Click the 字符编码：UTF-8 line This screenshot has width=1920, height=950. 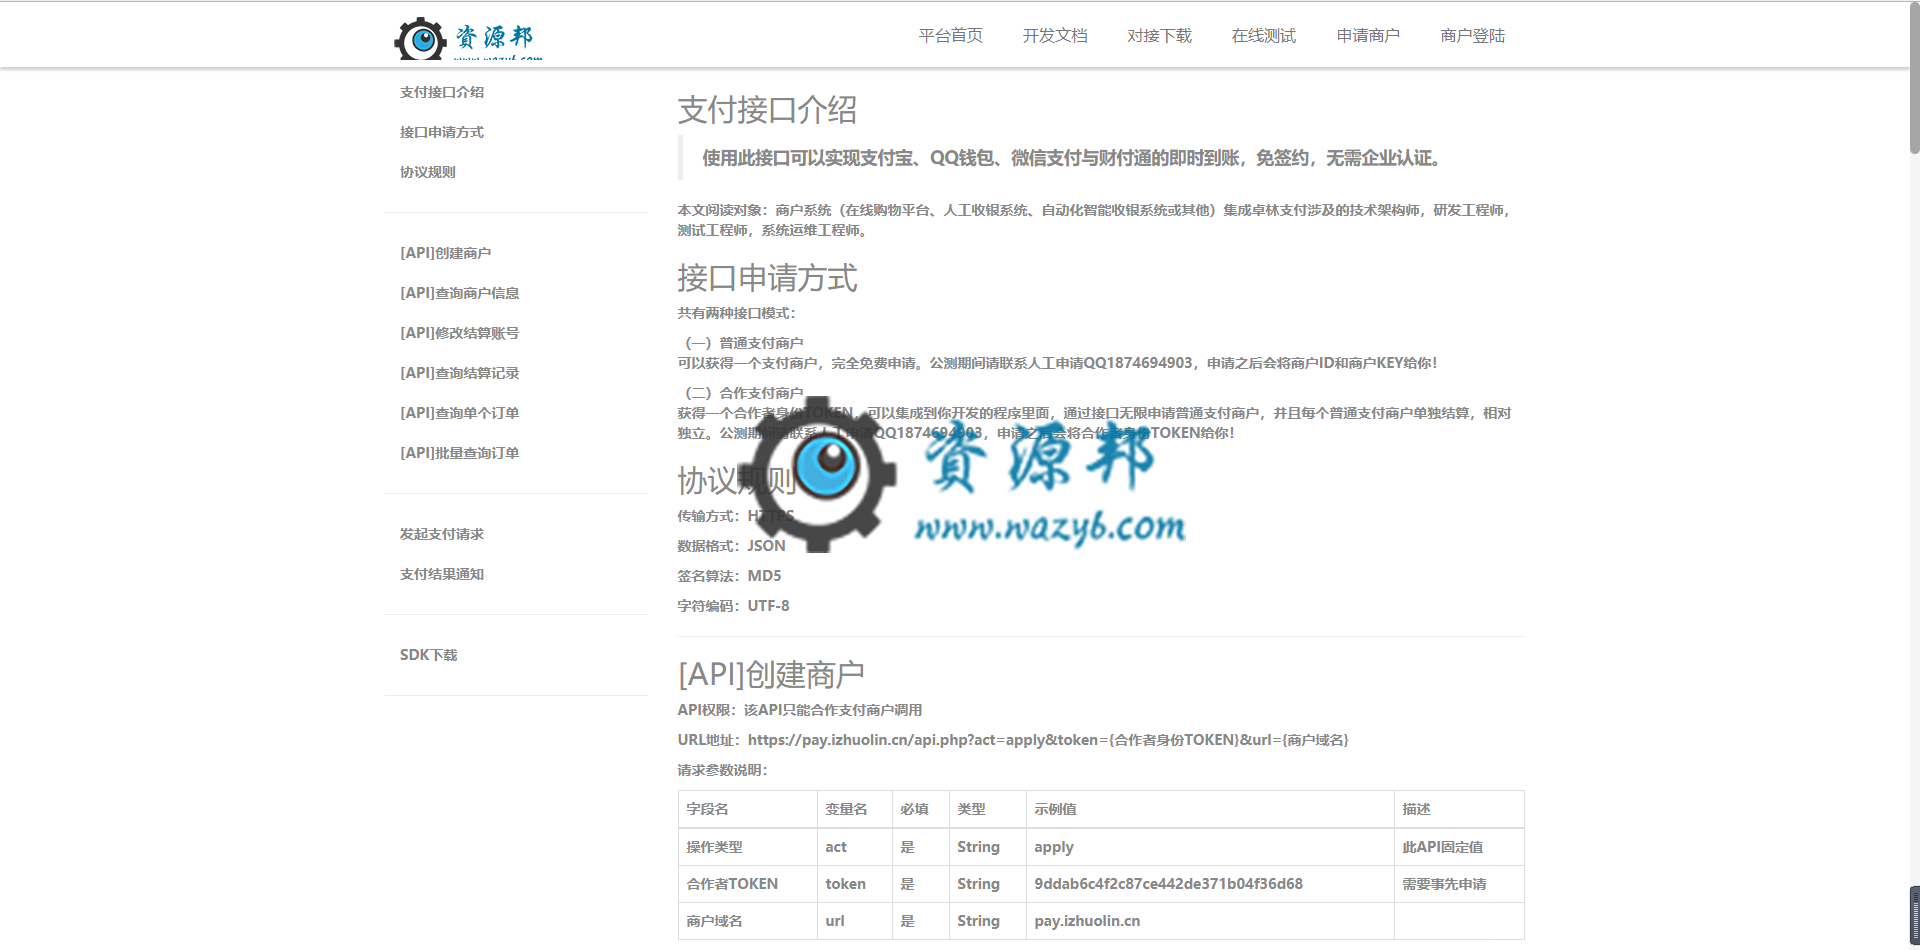click(733, 606)
